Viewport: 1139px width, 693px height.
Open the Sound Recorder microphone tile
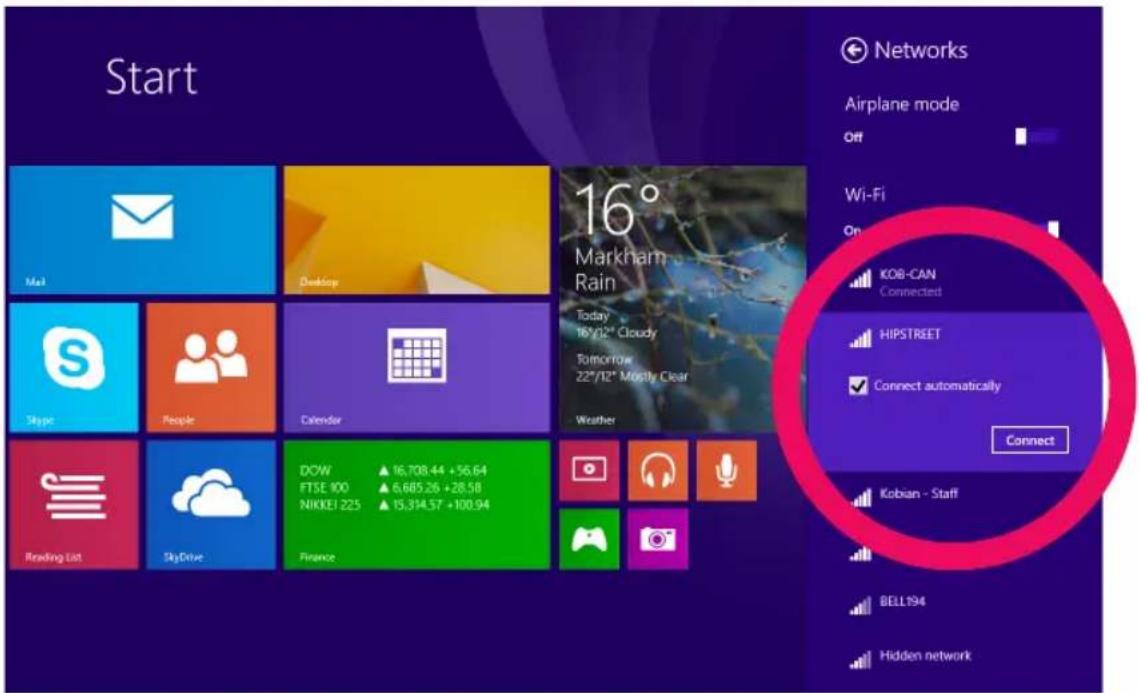tap(726, 470)
